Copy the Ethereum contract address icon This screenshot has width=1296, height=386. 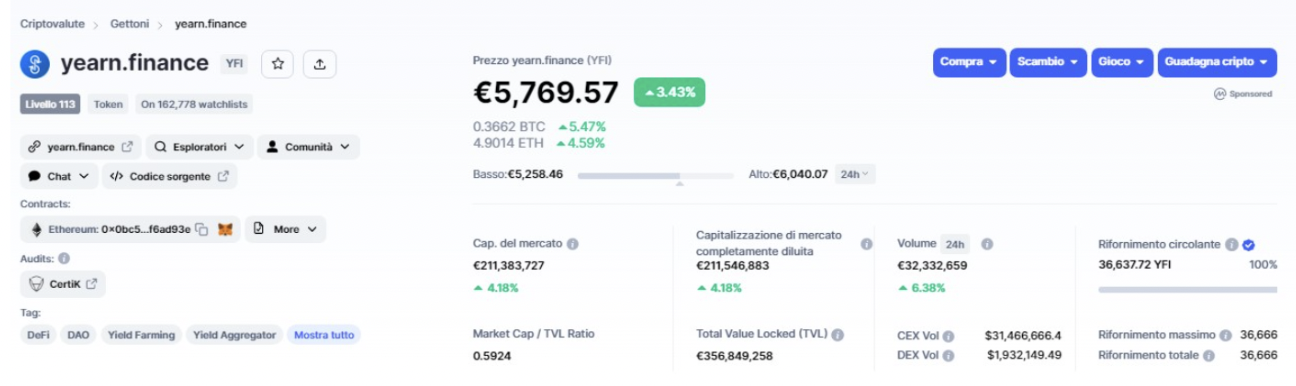click(x=202, y=230)
